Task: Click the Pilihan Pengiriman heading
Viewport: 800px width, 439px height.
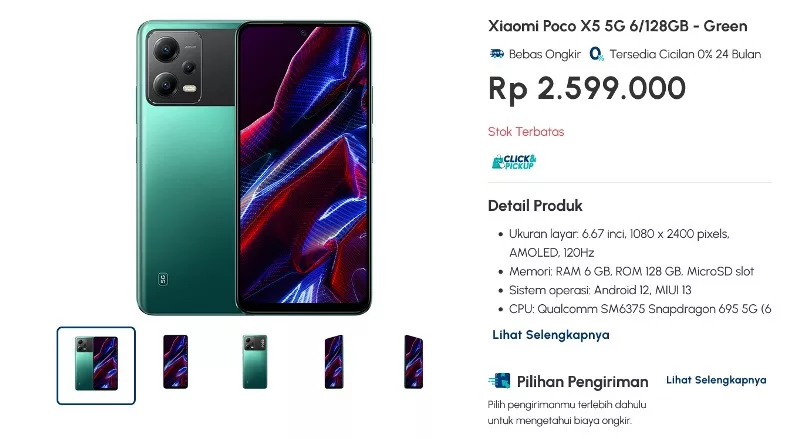Action: (x=582, y=381)
